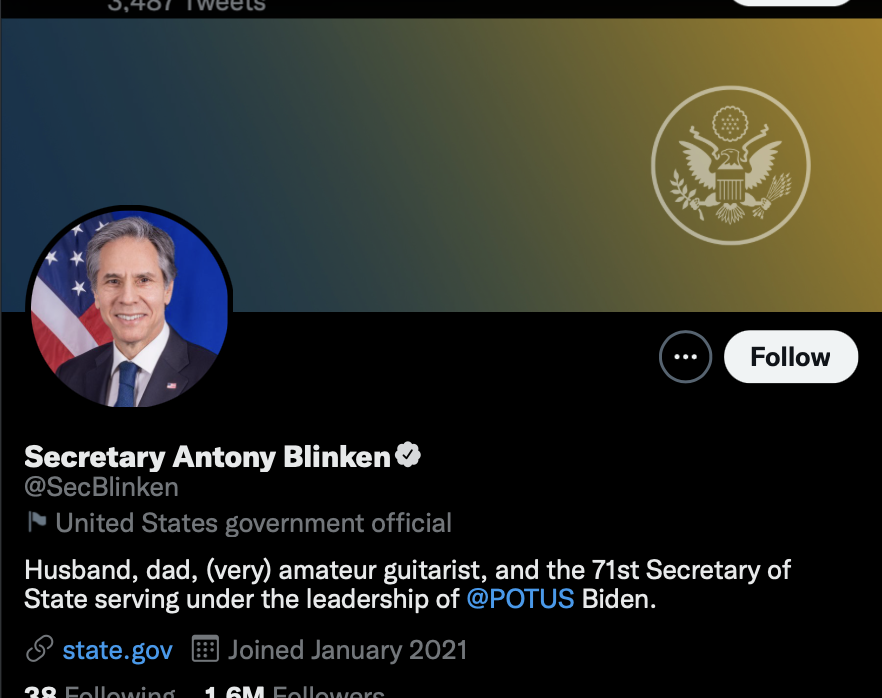Click the Great Seal emblem in banner
Image resolution: width=882 pixels, height=698 pixels.
729,165
